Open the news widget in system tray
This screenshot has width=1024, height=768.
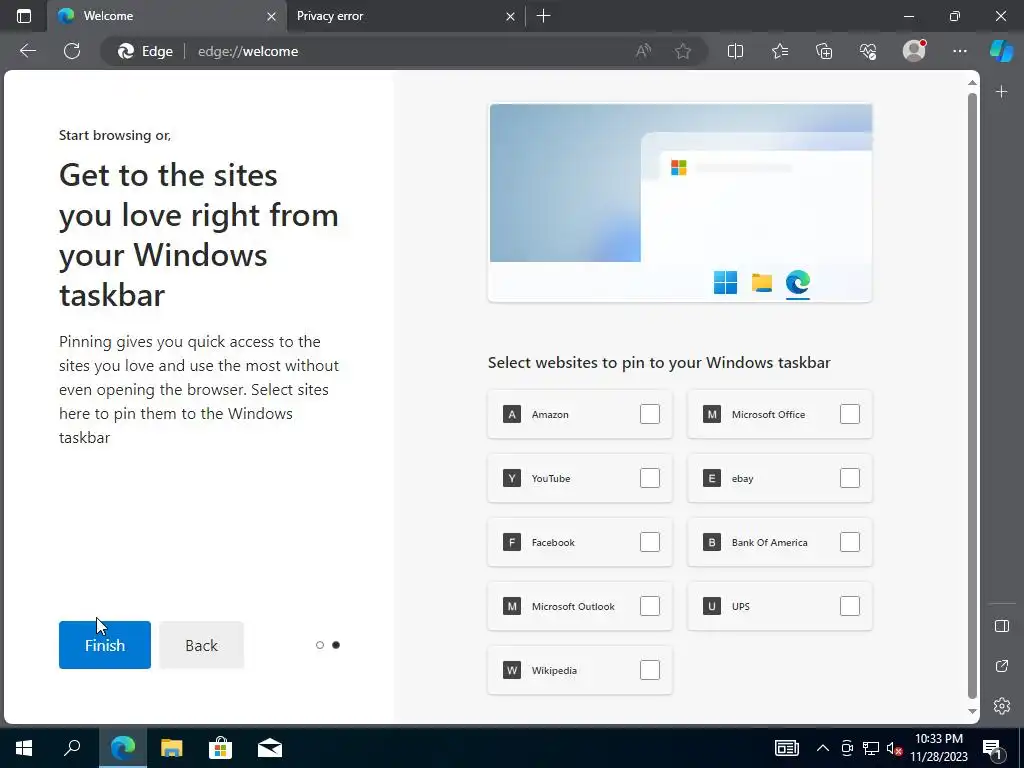coord(787,748)
